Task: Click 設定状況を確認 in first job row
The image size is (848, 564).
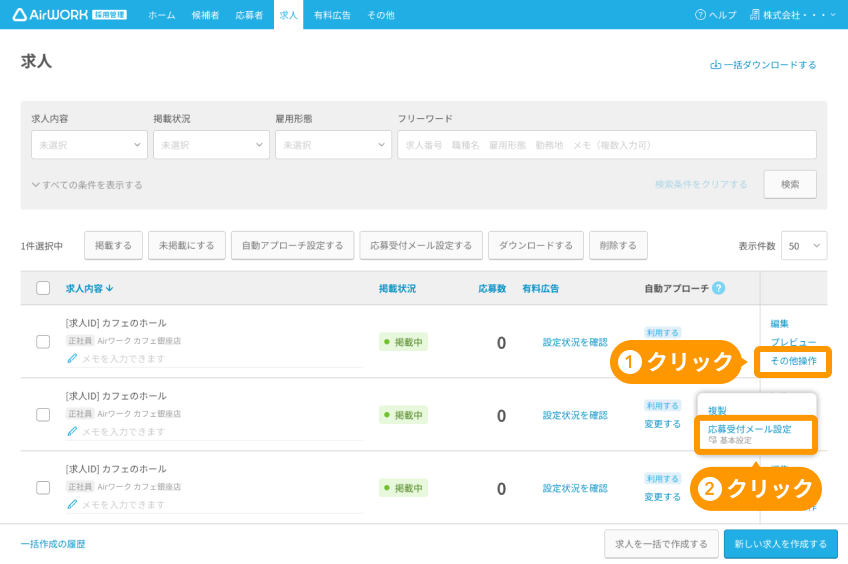Action: coord(575,342)
